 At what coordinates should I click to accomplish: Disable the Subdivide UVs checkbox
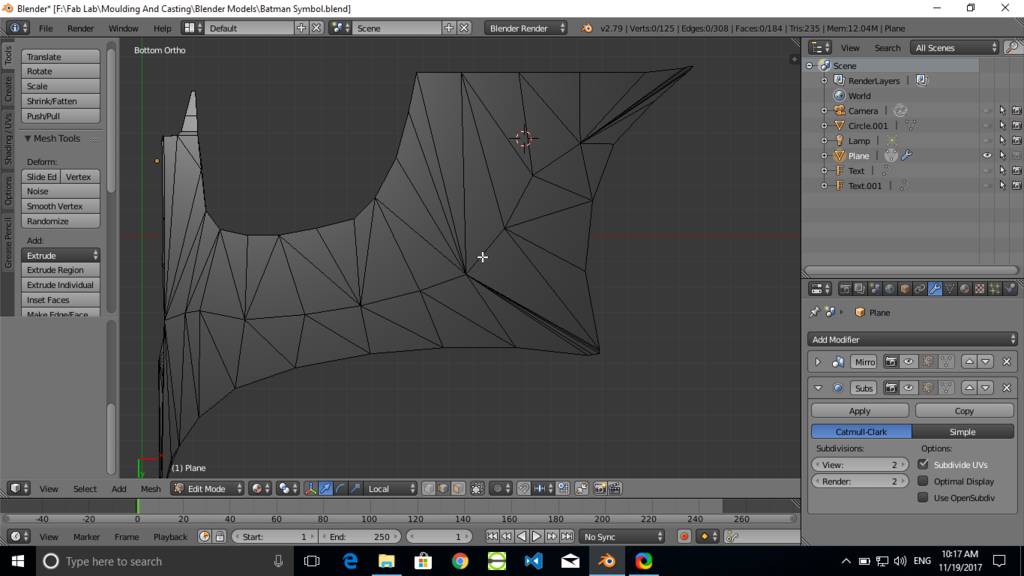(923, 465)
